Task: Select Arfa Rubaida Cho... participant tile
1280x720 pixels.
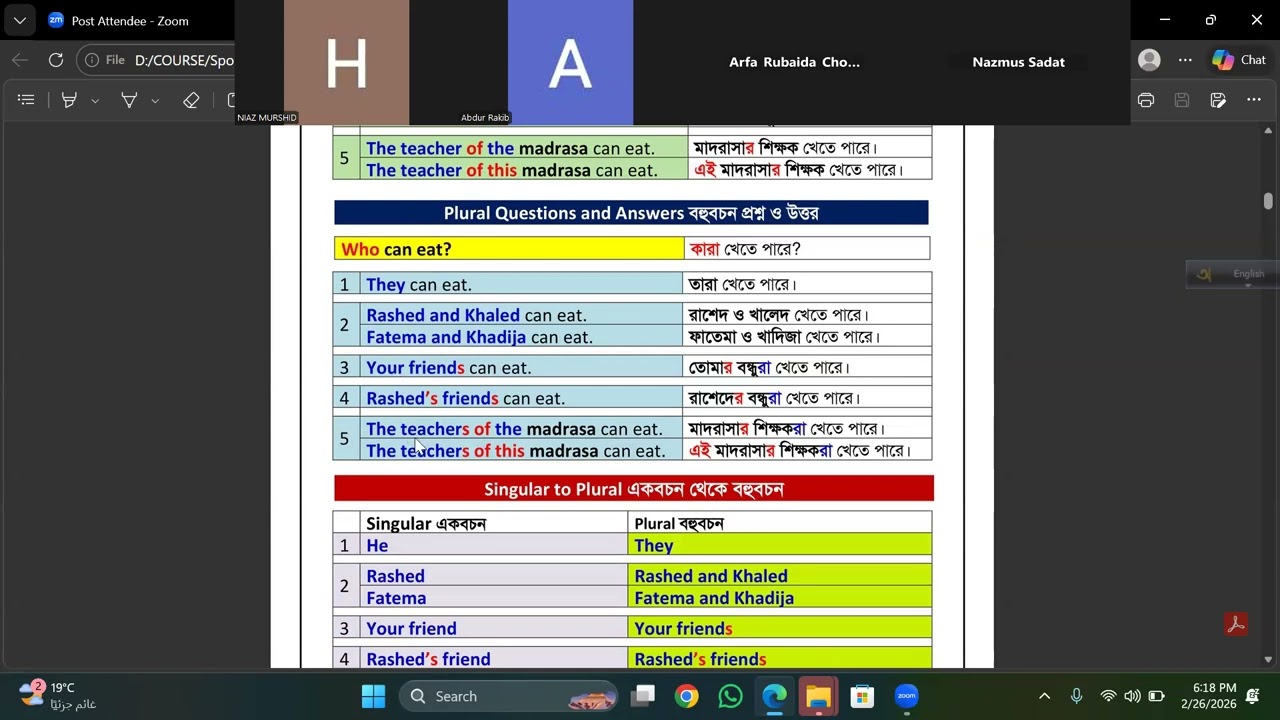Action: coord(794,62)
